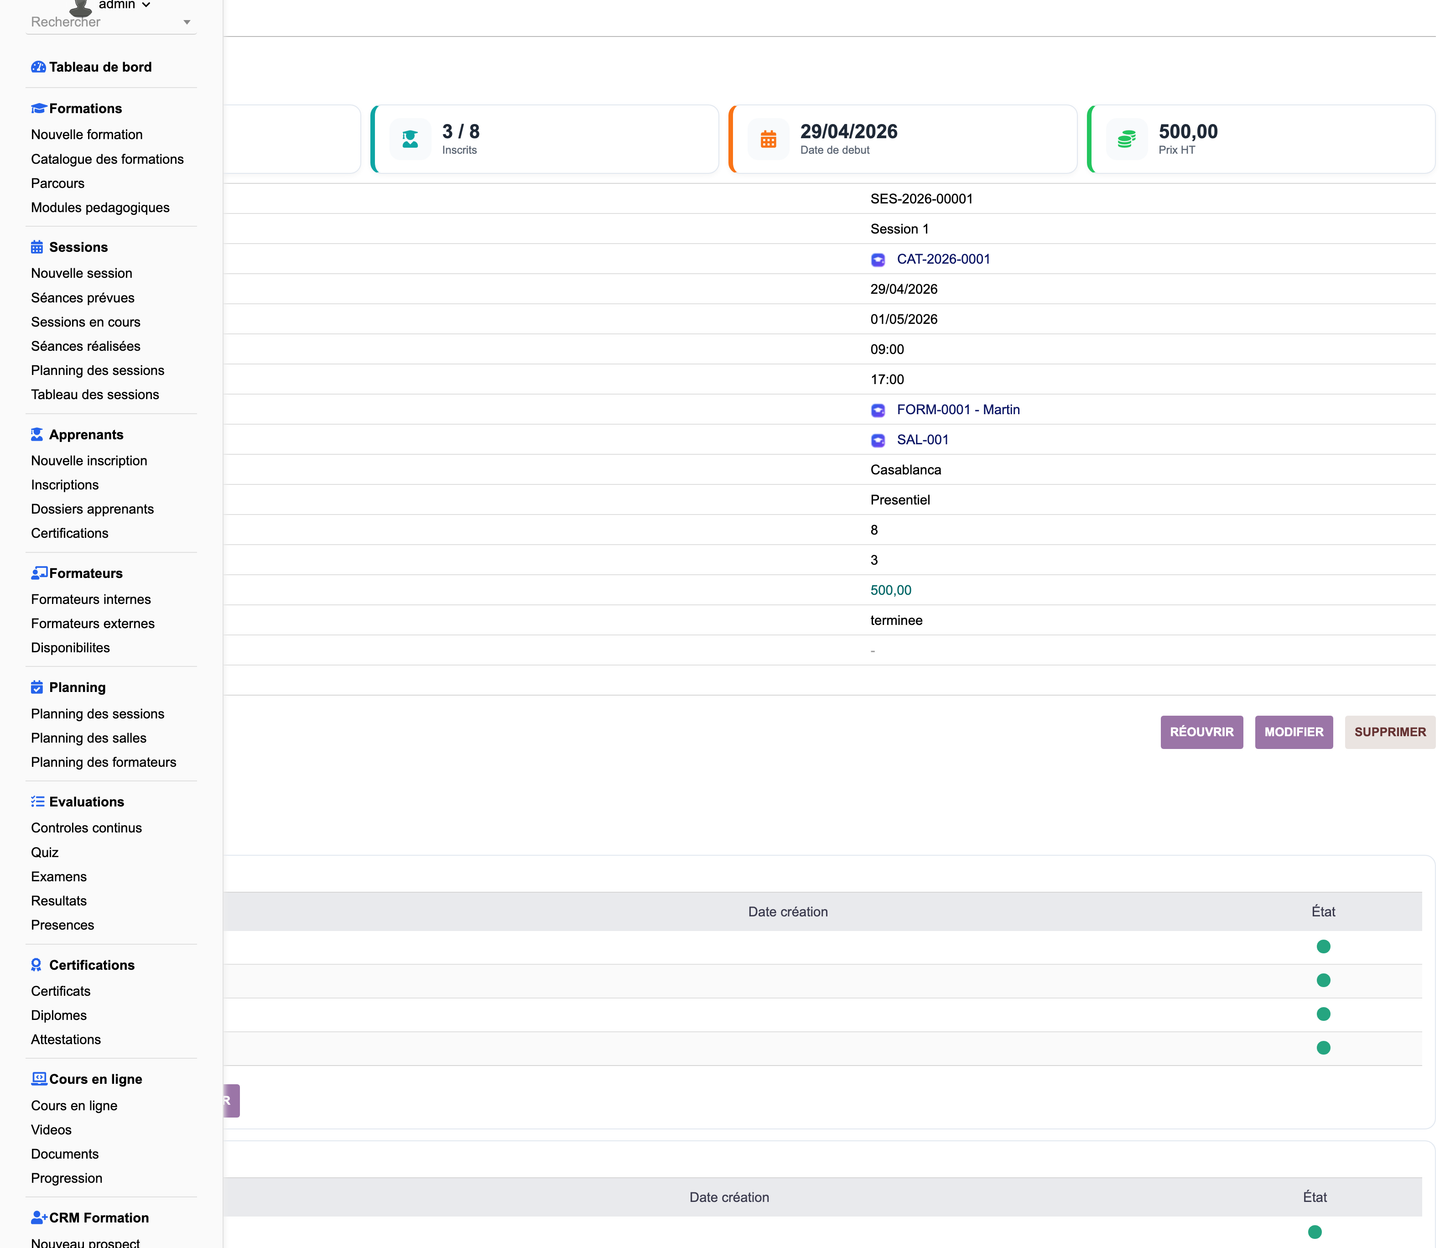Open Tableau de bord menu
Image resolution: width=1445 pixels, height=1248 pixels.
point(100,67)
